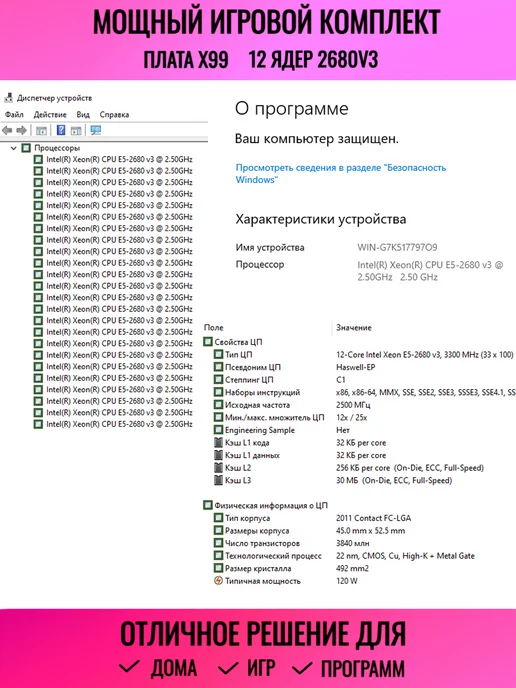Select the 45.0 mm x 52.5 mm value
516x688 pixels.
pyautogui.click(x=370, y=531)
